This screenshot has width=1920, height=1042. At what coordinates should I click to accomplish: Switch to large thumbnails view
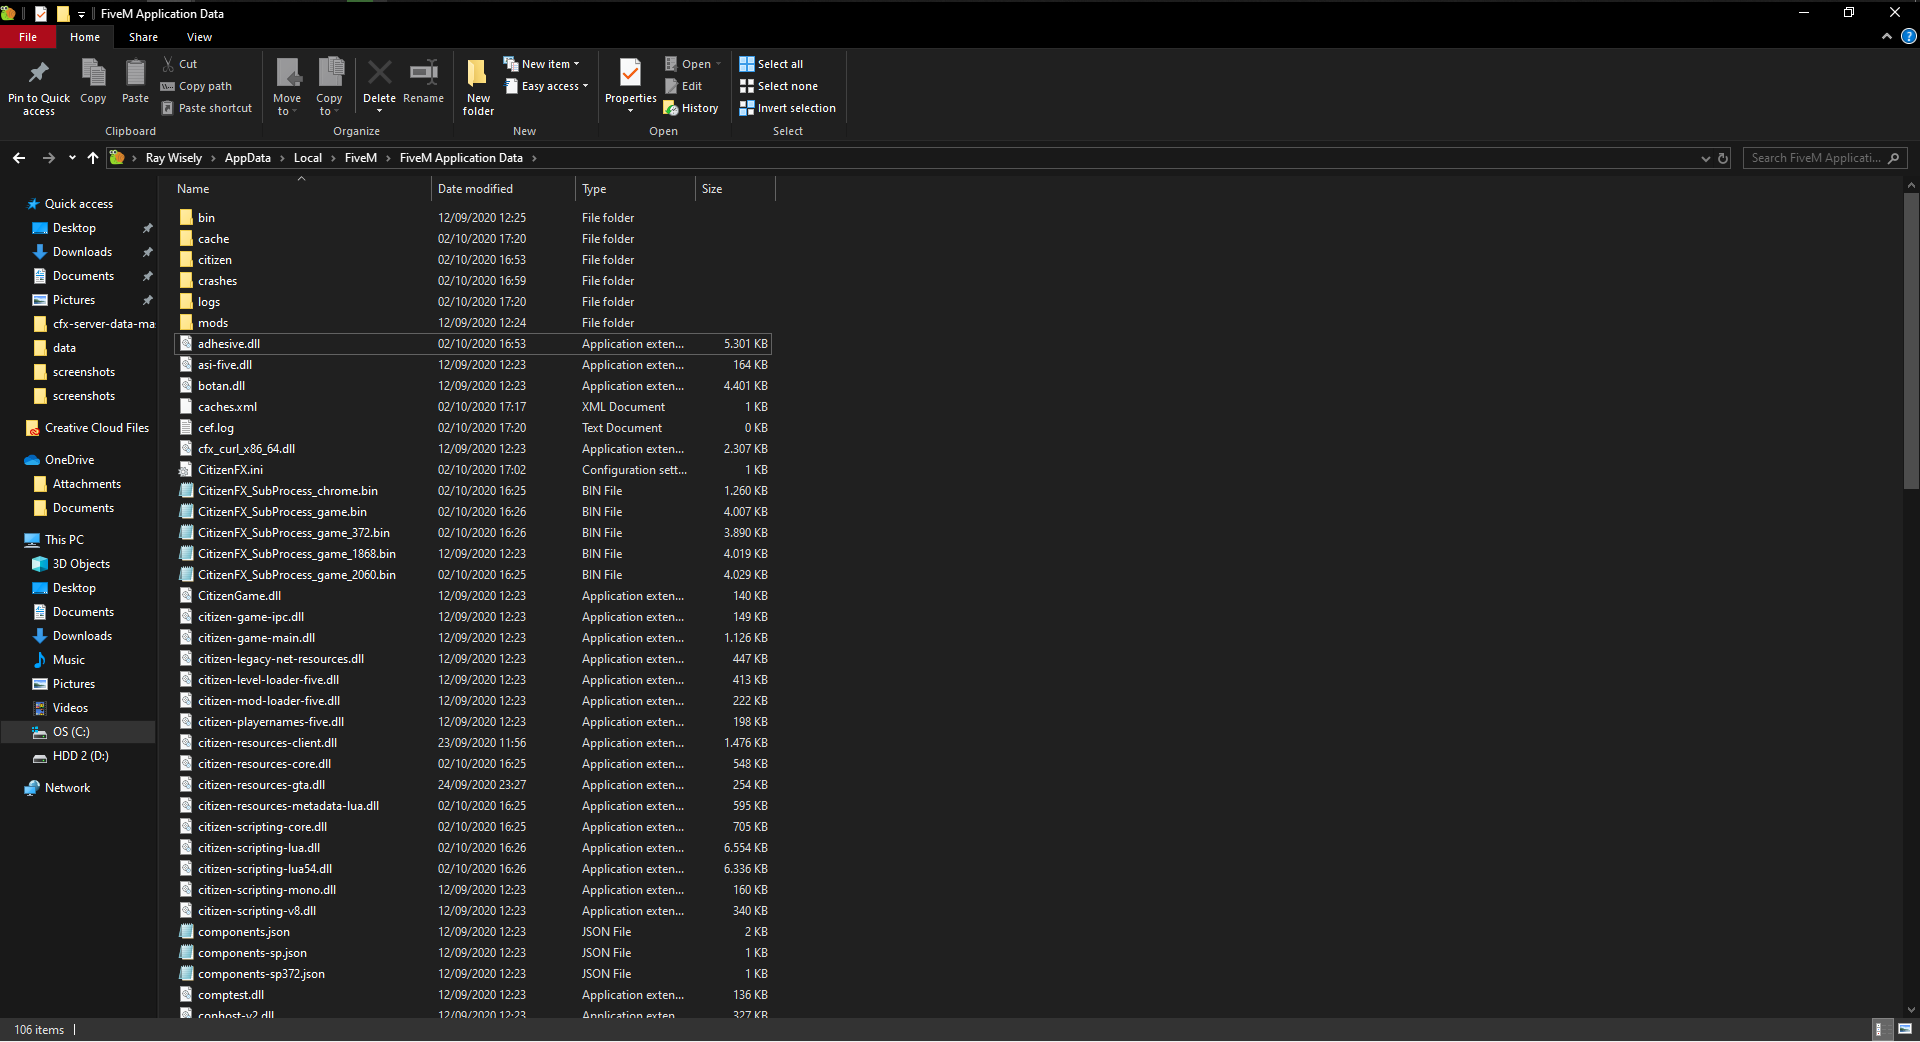[1905, 1029]
